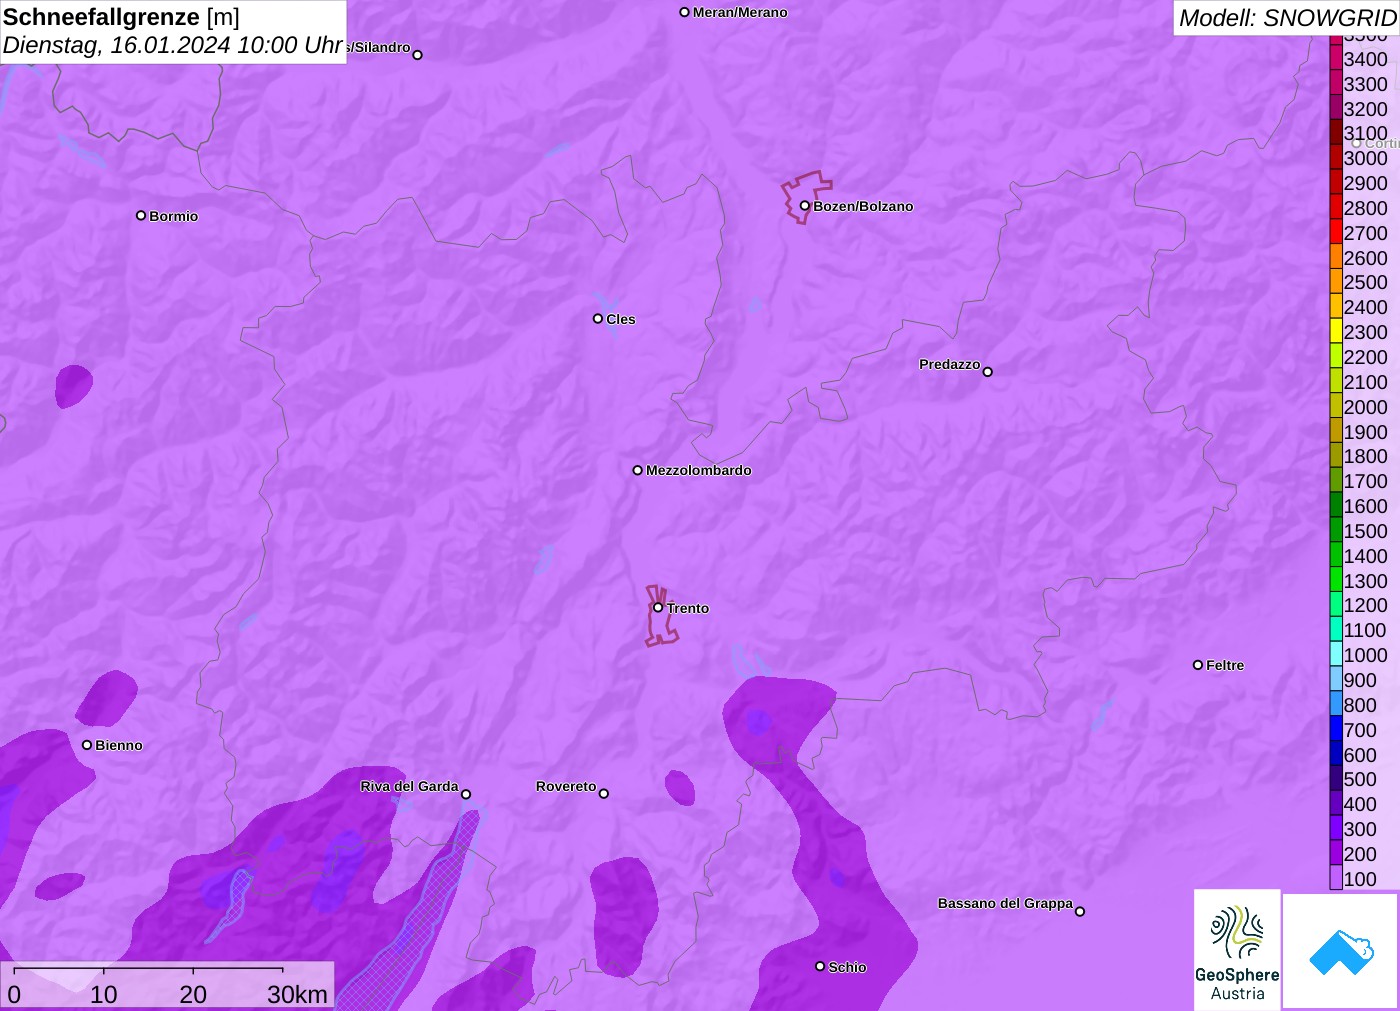This screenshot has height=1011, width=1400.
Task: Click the Bozen/Bolzano label text
Action: (x=863, y=206)
